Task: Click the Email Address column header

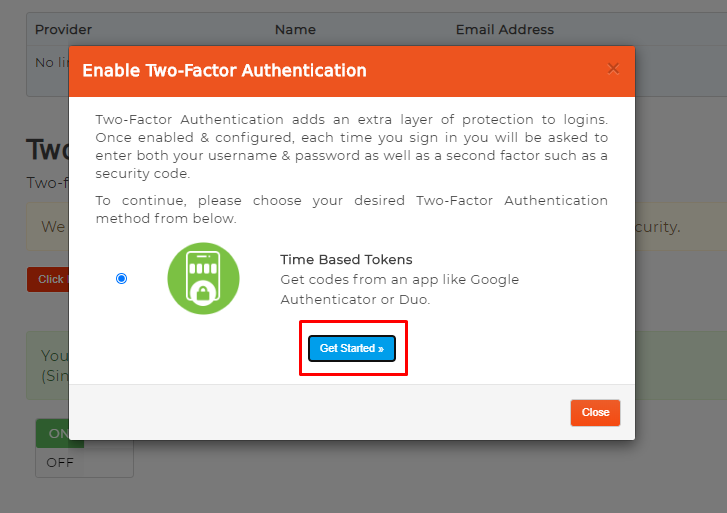Action: [x=504, y=30]
